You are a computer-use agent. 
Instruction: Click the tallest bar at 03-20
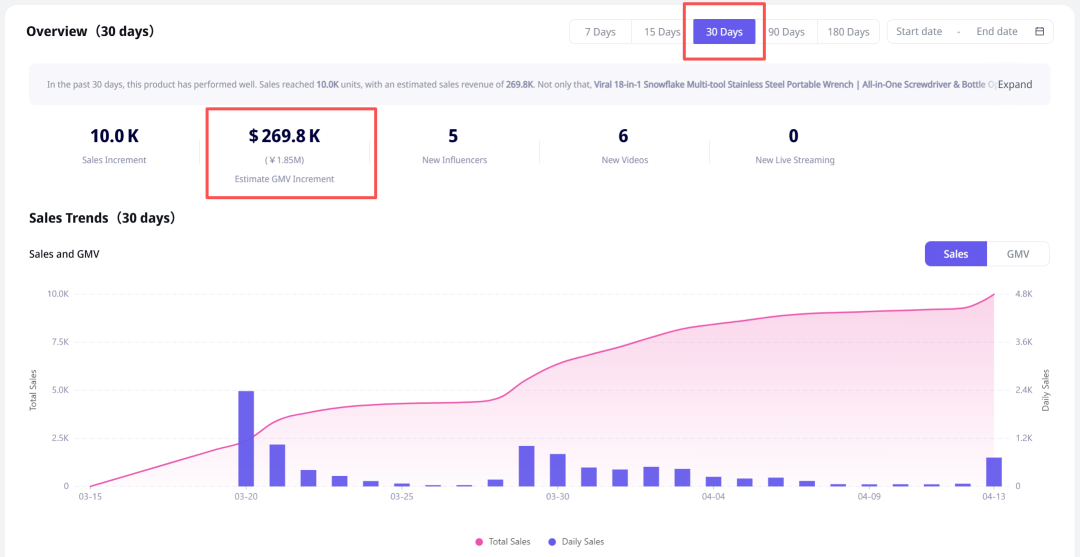pyautogui.click(x=246, y=440)
